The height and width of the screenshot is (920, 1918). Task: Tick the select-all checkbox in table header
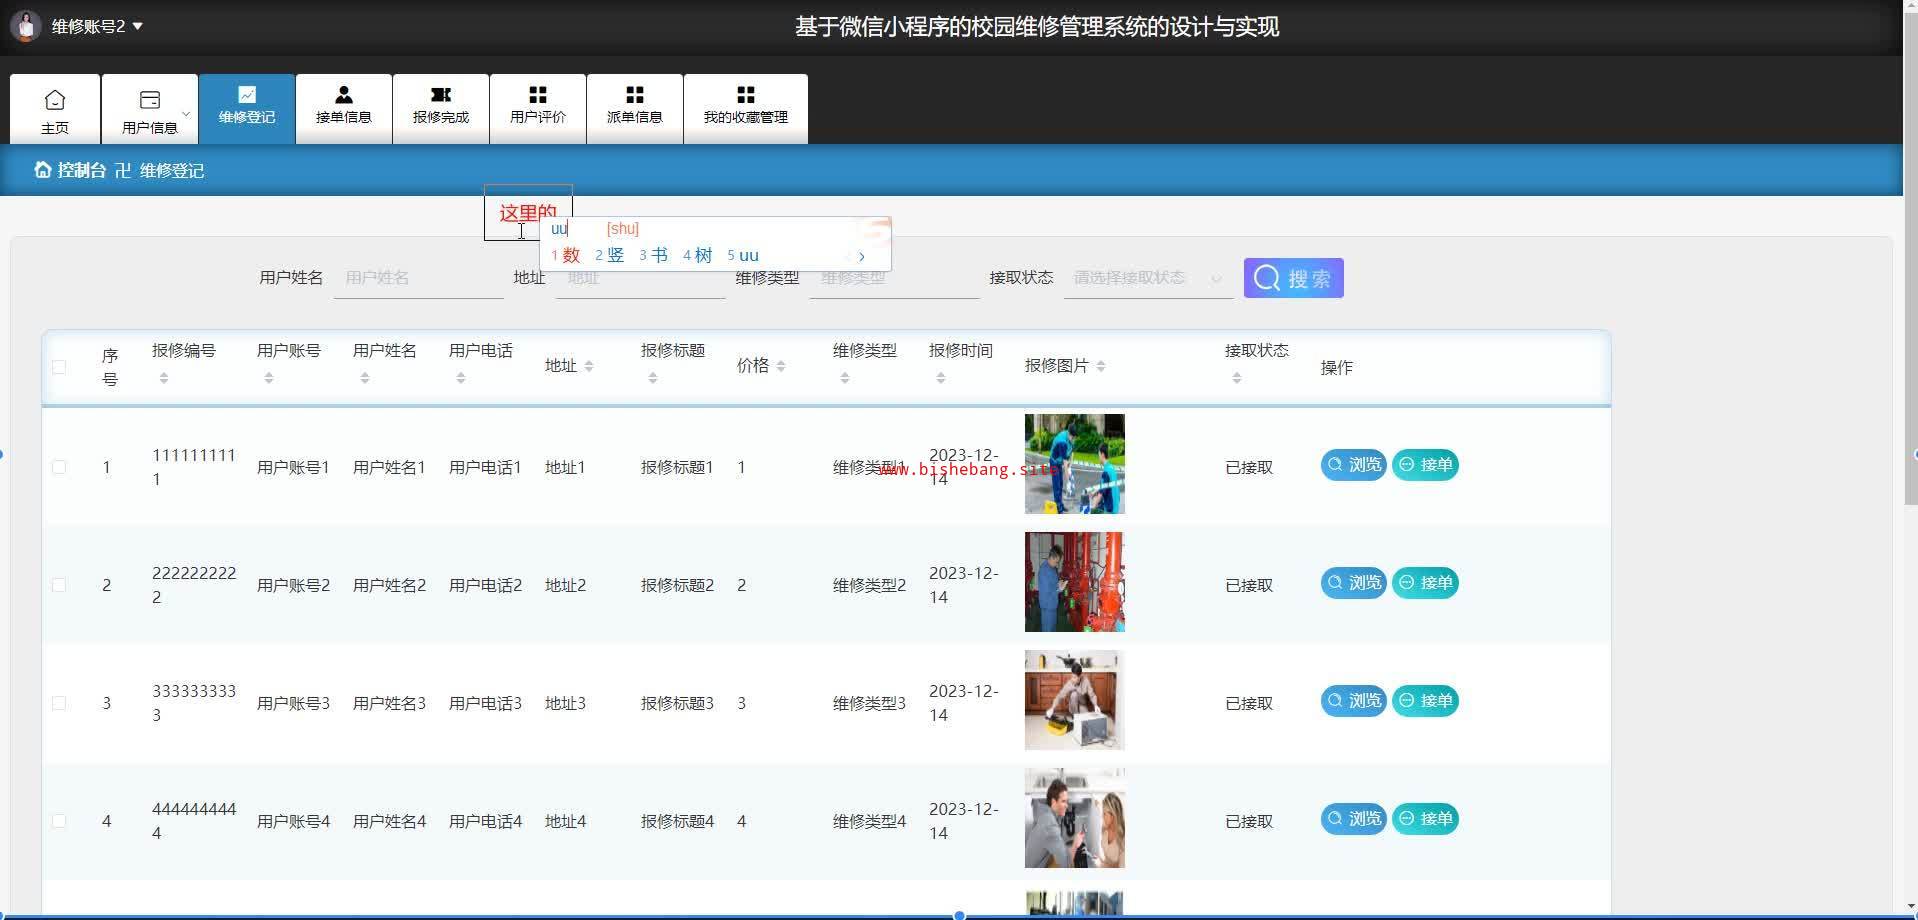click(x=59, y=367)
